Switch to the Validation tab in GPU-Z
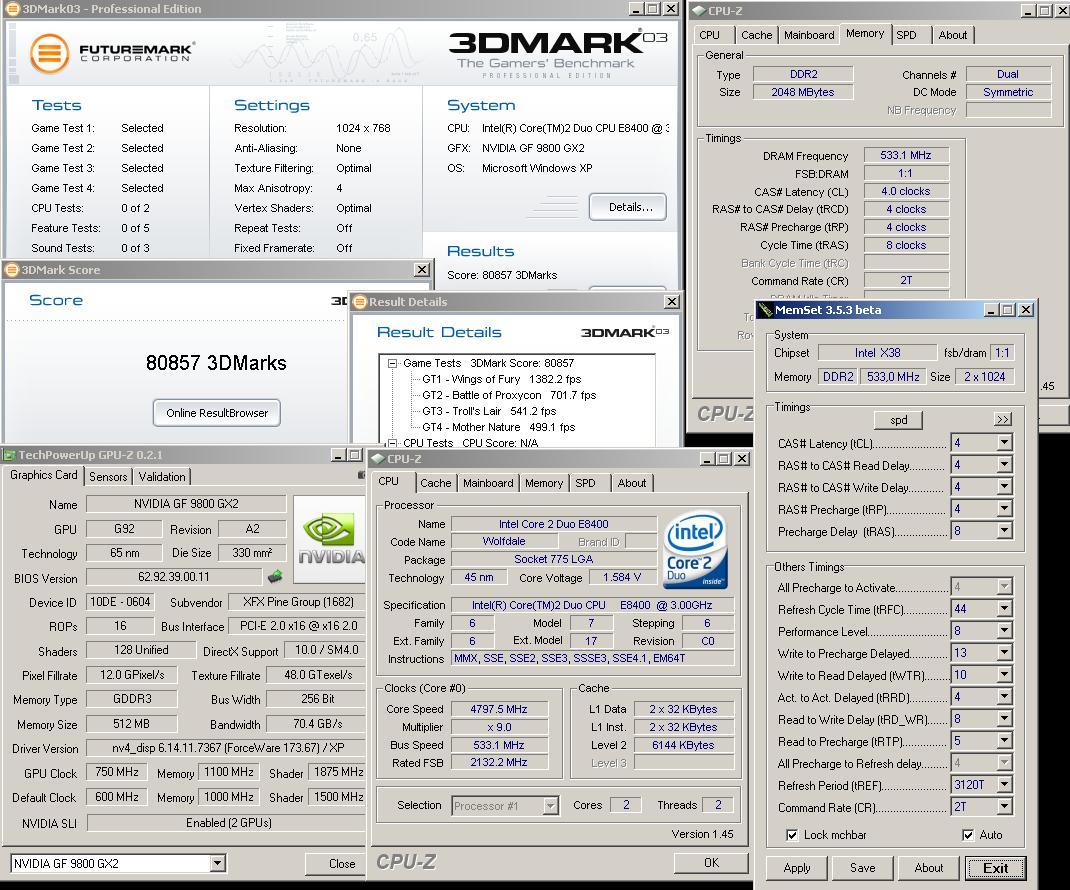The height and width of the screenshot is (890, 1070). [162, 476]
